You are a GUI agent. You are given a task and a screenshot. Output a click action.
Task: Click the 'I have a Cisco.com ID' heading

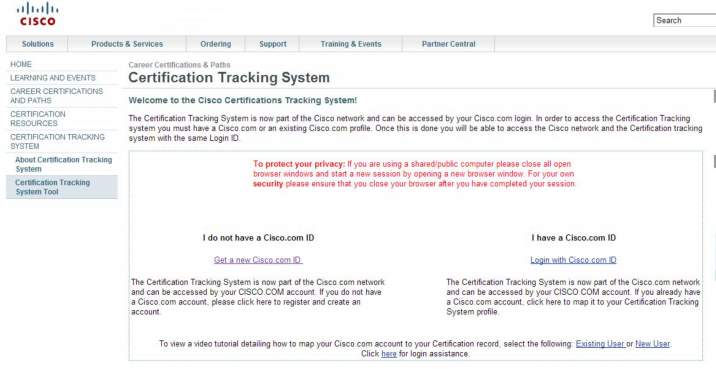coord(574,237)
